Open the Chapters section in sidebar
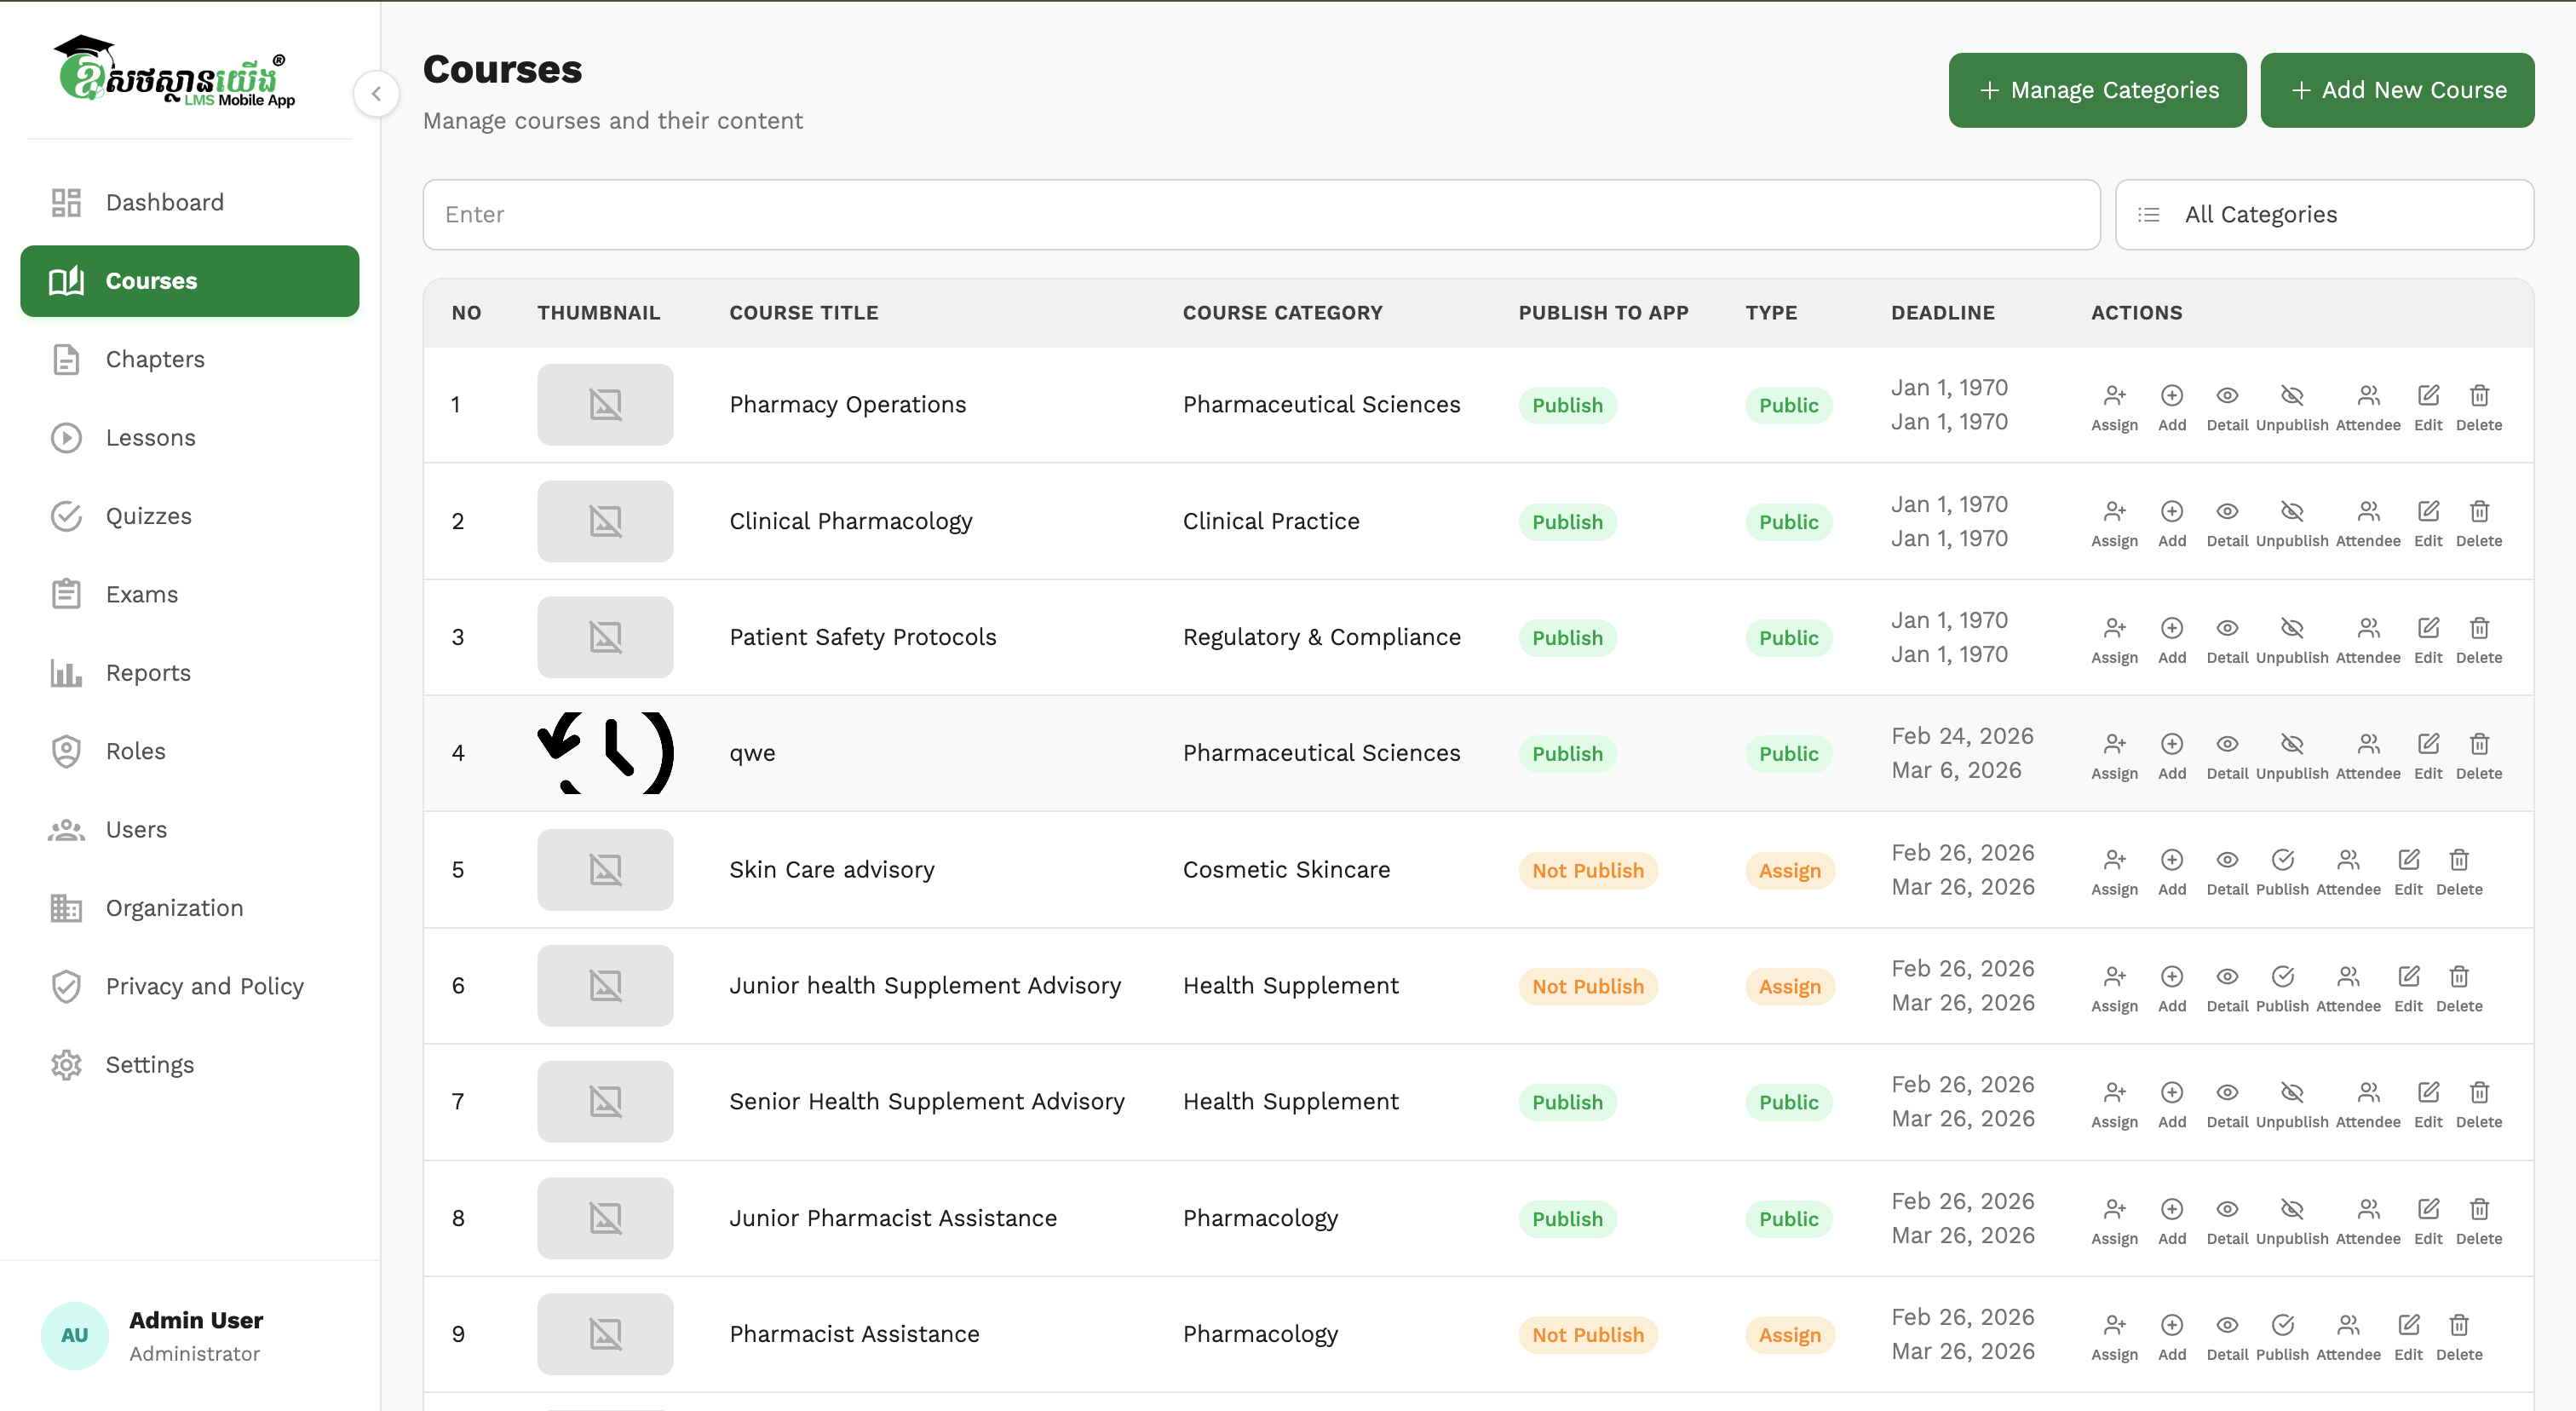Image resolution: width=2576 pixels, height=1411 pixels. pos(155,359)
